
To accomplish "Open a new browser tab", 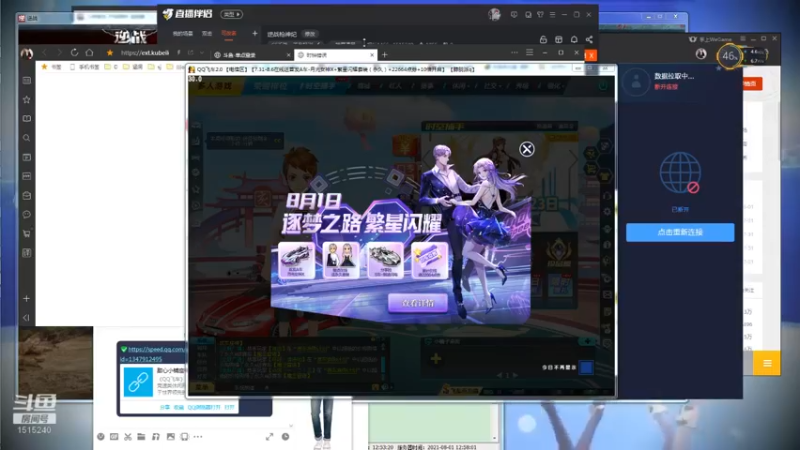I will (385, 55).
